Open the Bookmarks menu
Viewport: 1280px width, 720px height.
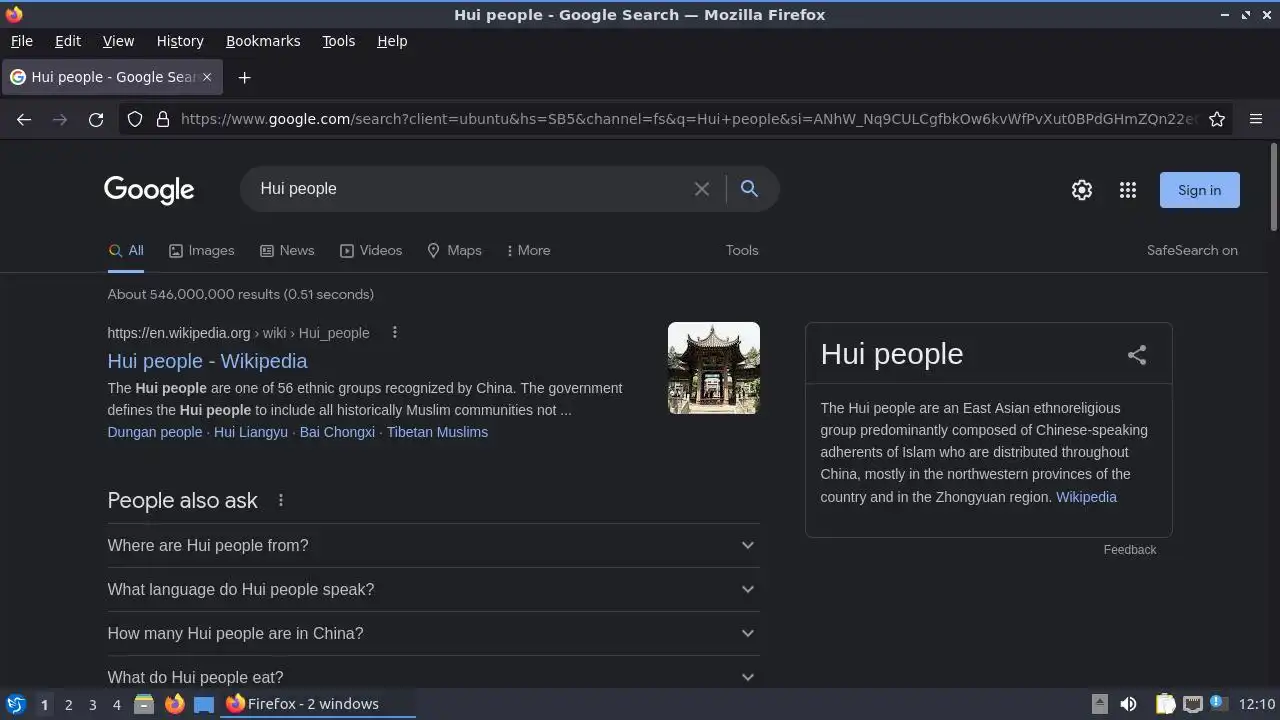click(x=263, y=41)
